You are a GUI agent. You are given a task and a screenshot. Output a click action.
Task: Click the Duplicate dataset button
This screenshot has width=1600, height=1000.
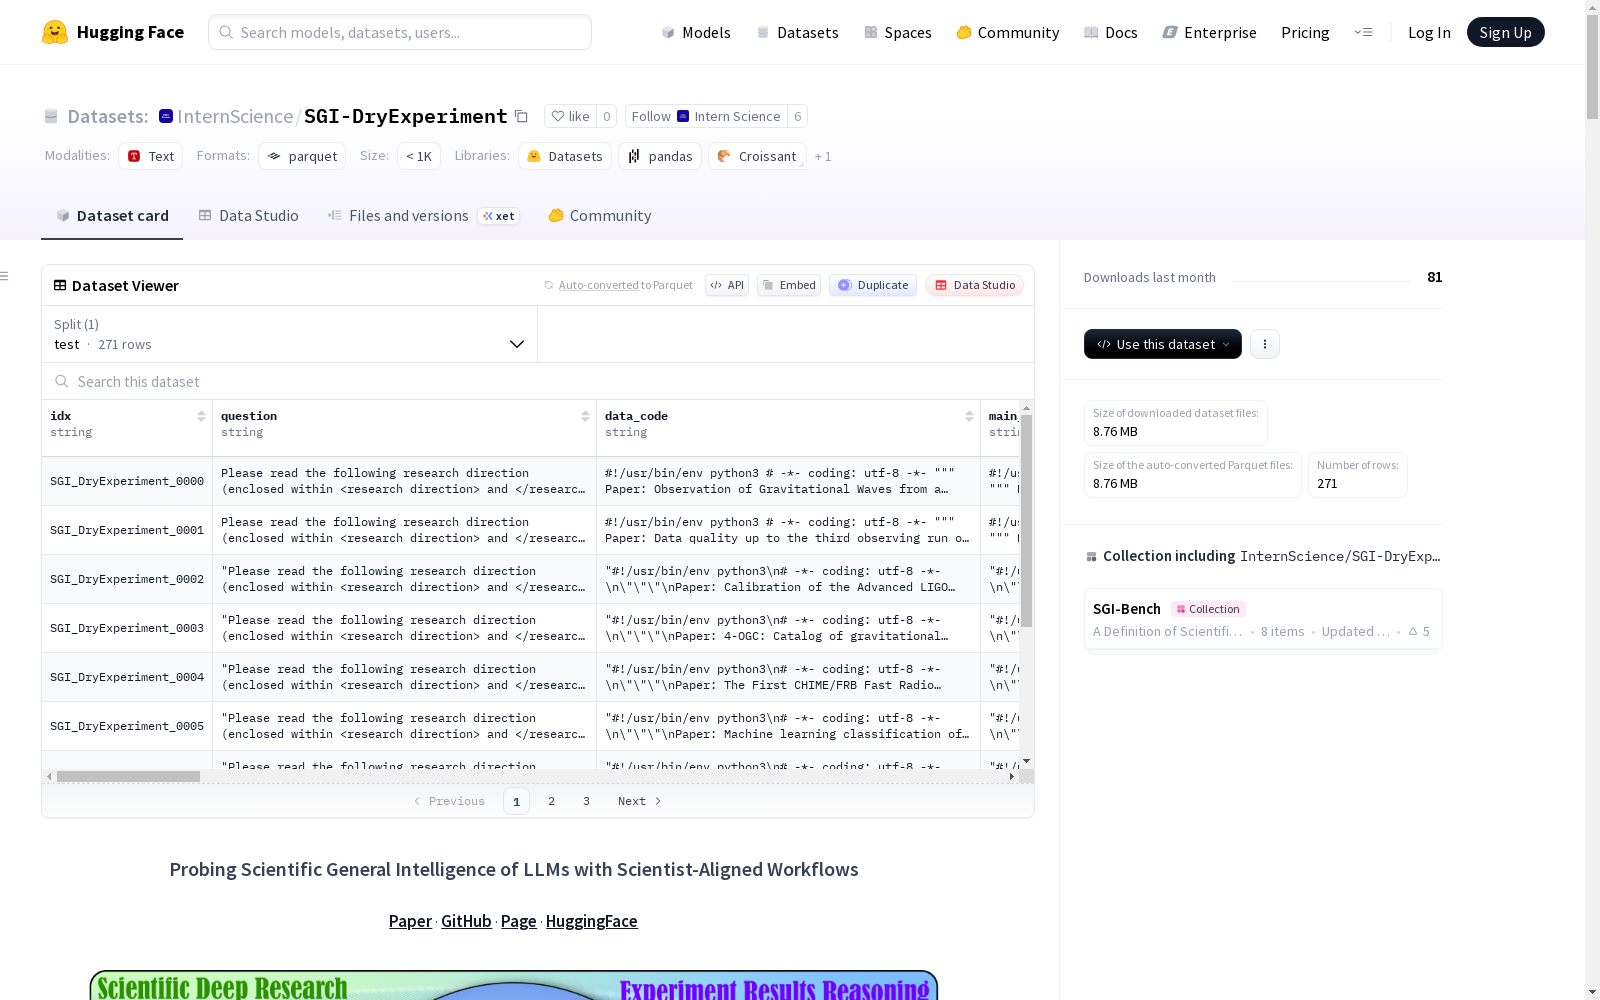[x=873, y=285]
